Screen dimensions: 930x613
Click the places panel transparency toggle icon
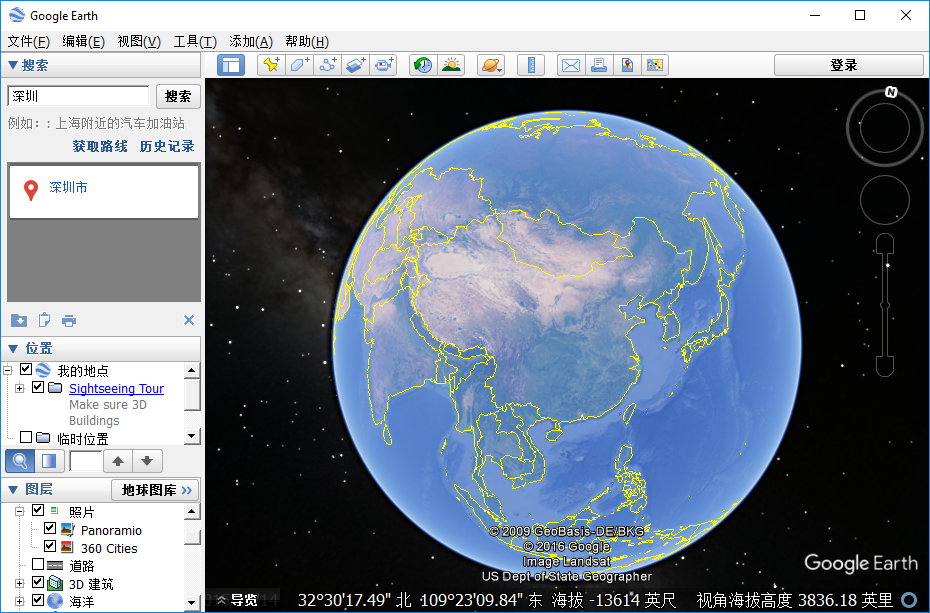pos(49,461)
